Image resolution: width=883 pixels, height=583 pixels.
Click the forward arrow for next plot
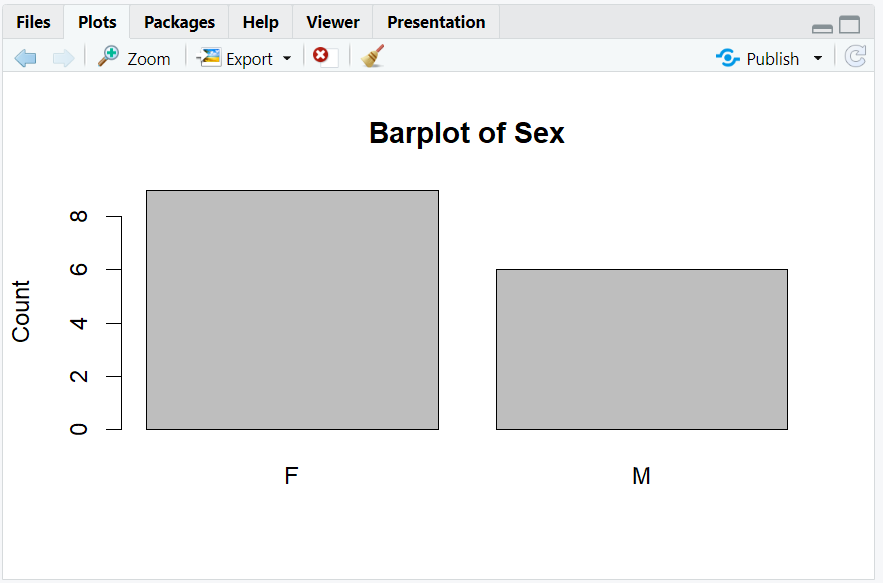point(63,57)
